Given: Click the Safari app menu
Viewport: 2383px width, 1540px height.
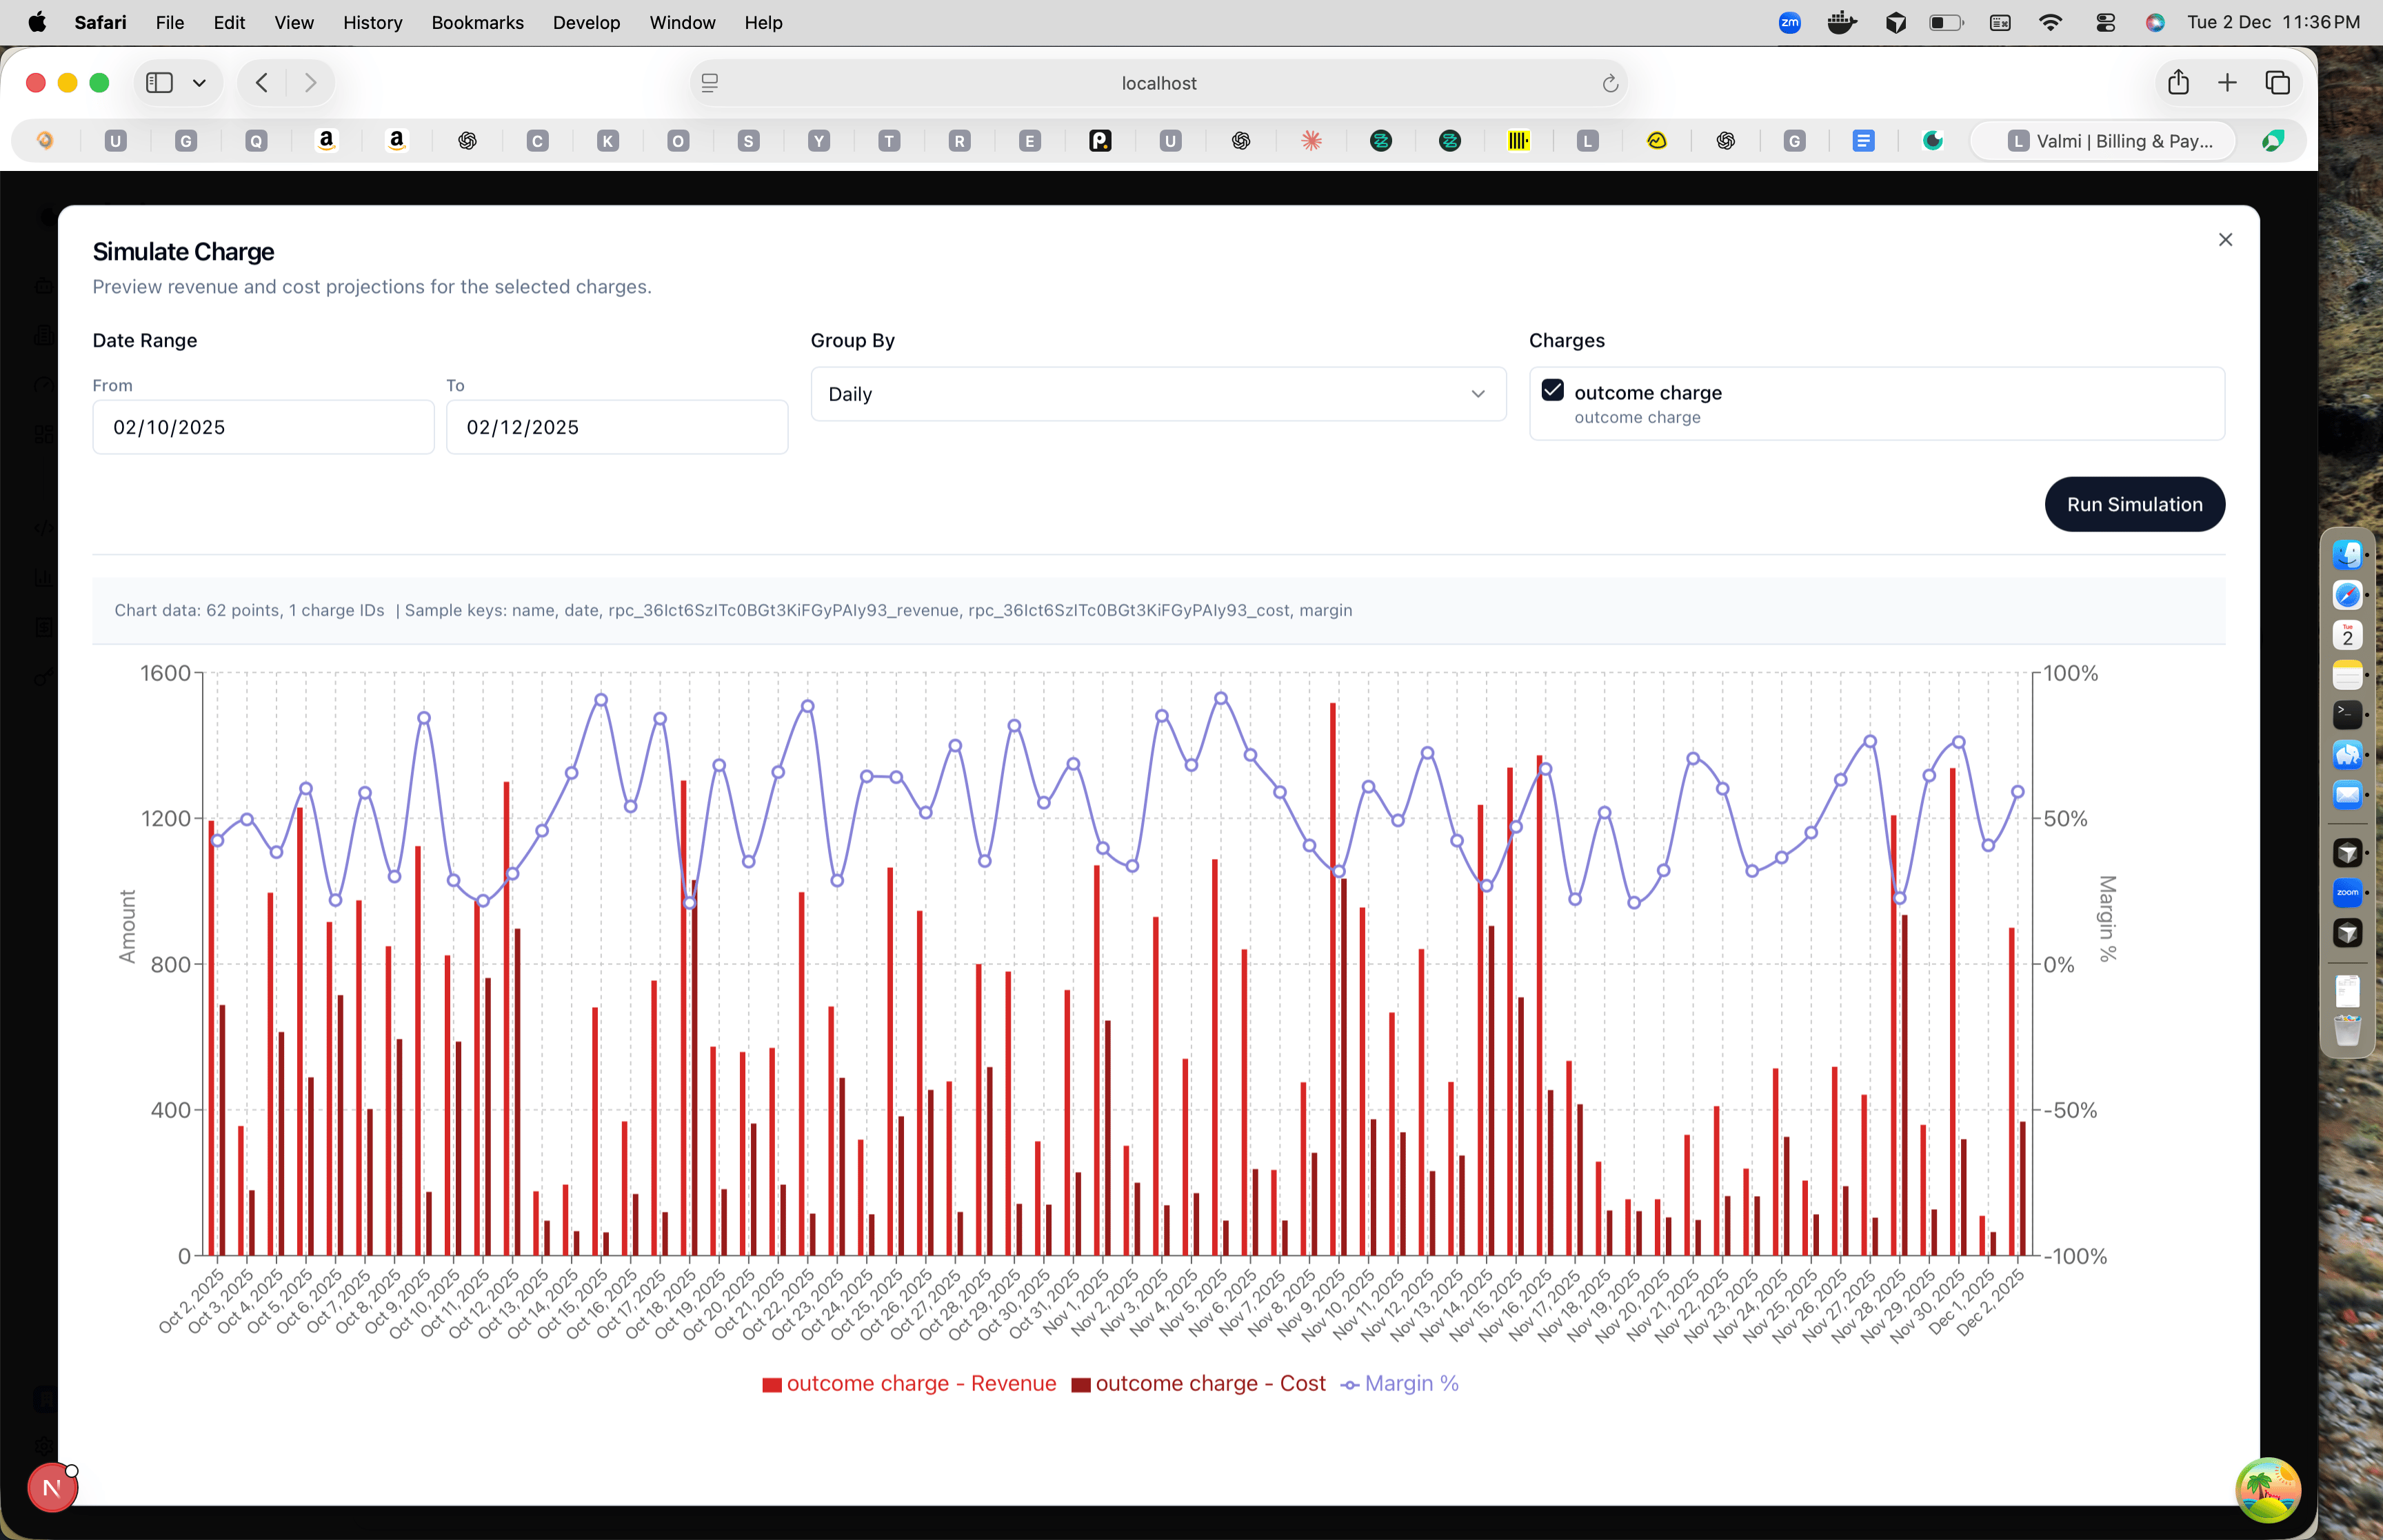Looking at the screenshot, I should click(100, 22).
